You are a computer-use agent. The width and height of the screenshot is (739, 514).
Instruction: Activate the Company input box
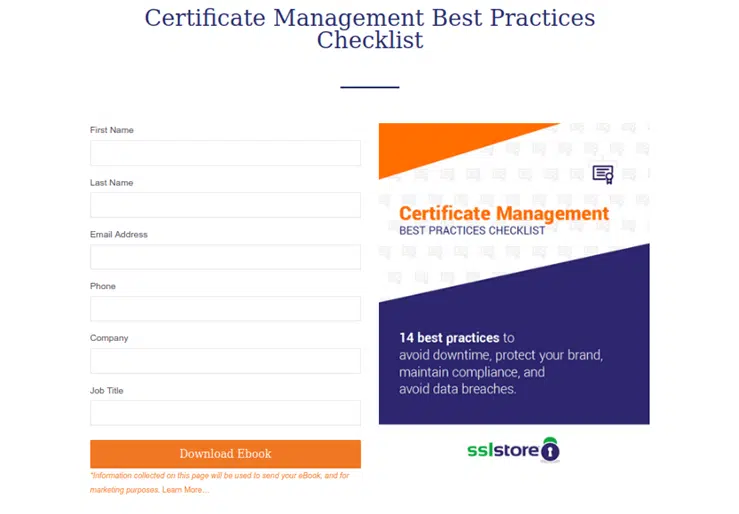coord(225,361)
